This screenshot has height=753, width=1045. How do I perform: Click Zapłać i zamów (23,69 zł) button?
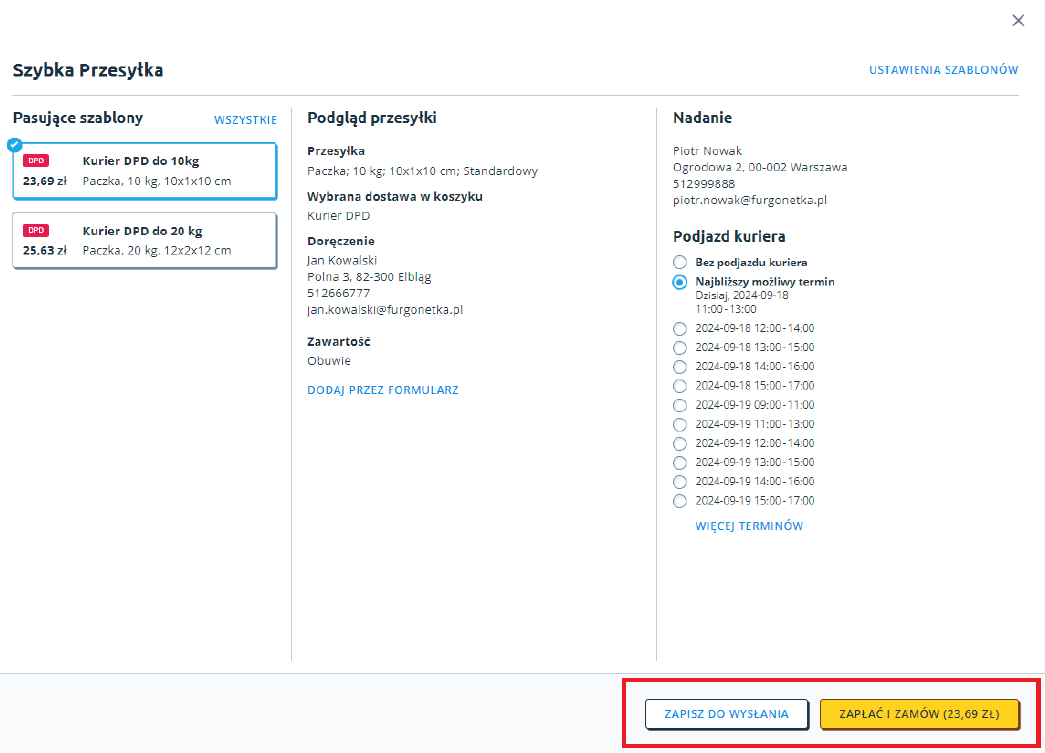pos(919,714)
